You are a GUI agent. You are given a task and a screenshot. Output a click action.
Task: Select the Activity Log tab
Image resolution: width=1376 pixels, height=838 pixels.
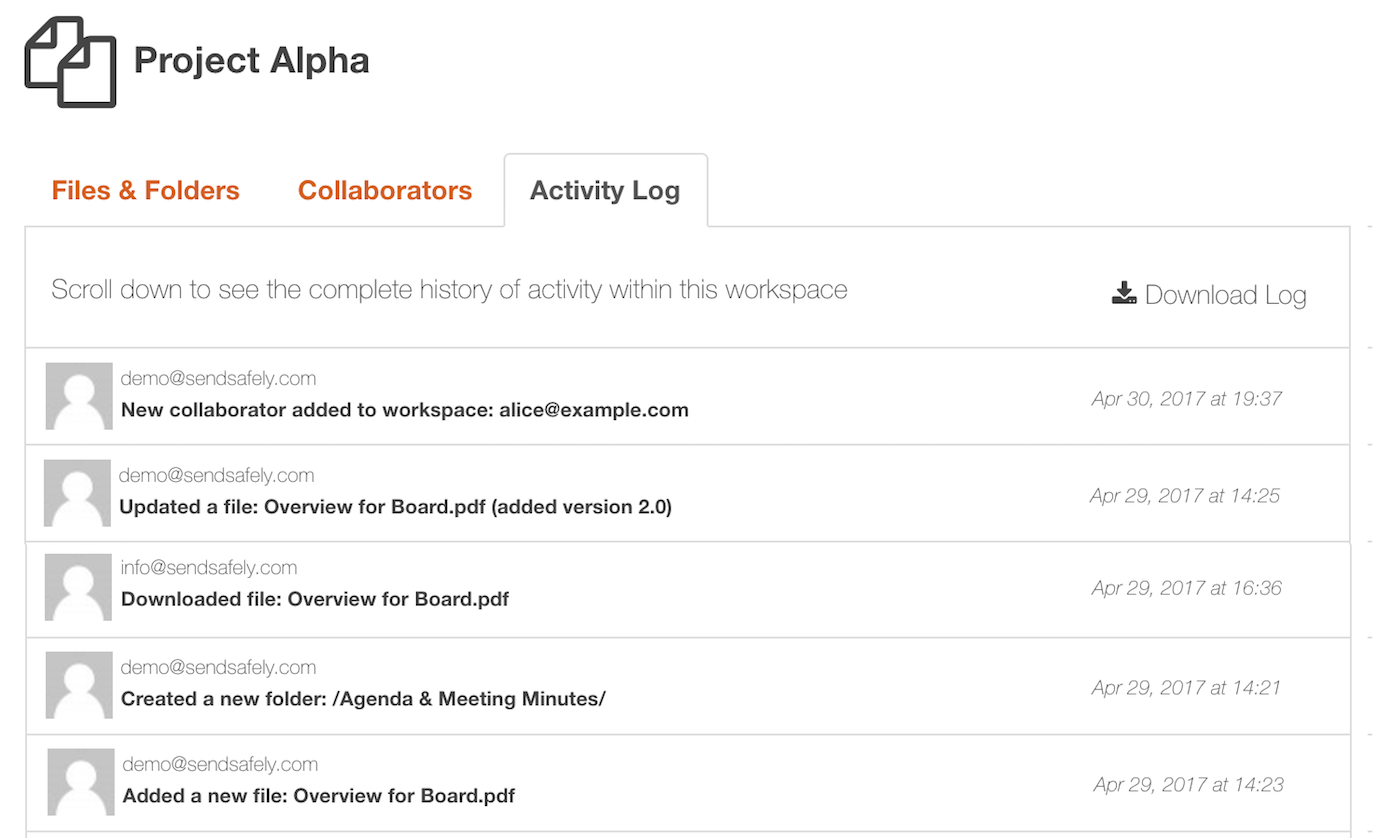point(605,190)
